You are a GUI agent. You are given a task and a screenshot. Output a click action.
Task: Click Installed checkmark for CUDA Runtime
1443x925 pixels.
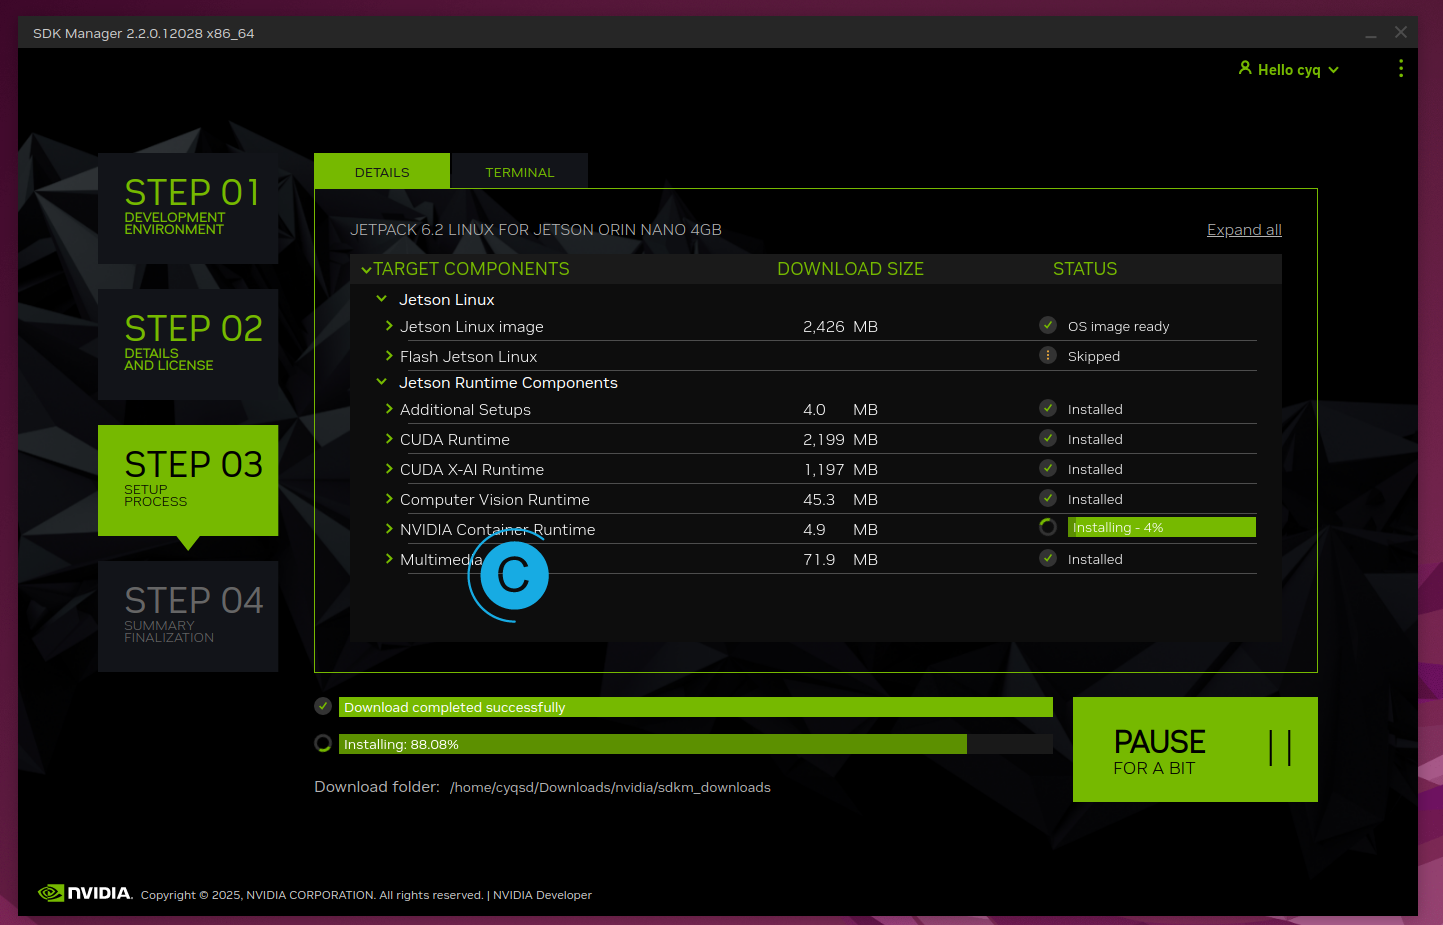[1048, 438]
